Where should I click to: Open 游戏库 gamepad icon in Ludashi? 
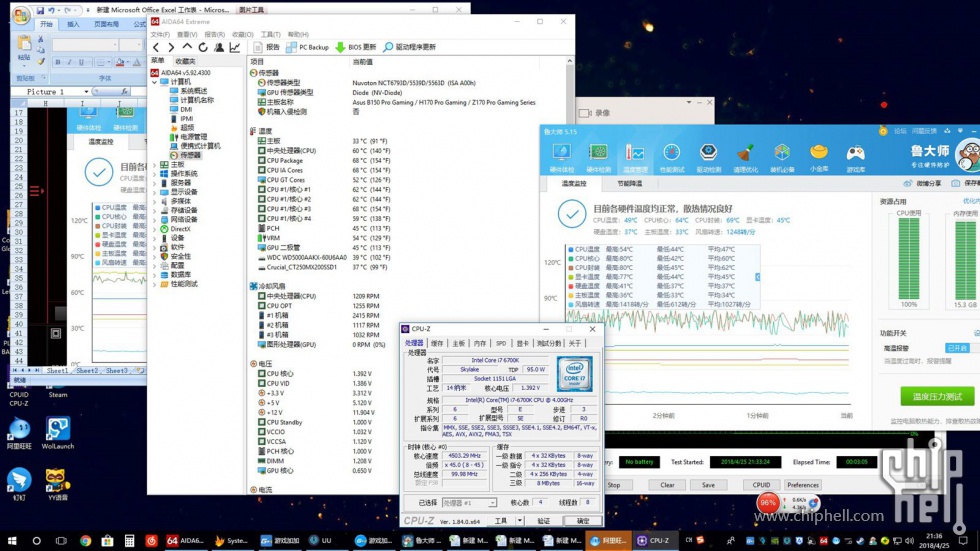pos(856,158)
